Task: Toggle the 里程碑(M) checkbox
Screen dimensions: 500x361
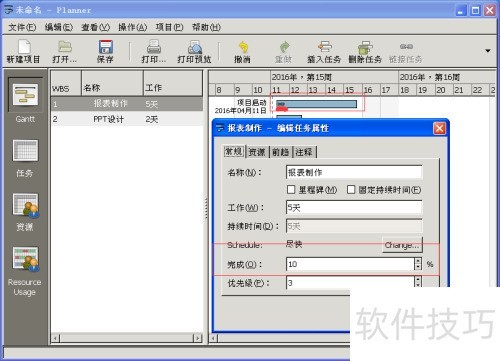Action: (291, 190)
